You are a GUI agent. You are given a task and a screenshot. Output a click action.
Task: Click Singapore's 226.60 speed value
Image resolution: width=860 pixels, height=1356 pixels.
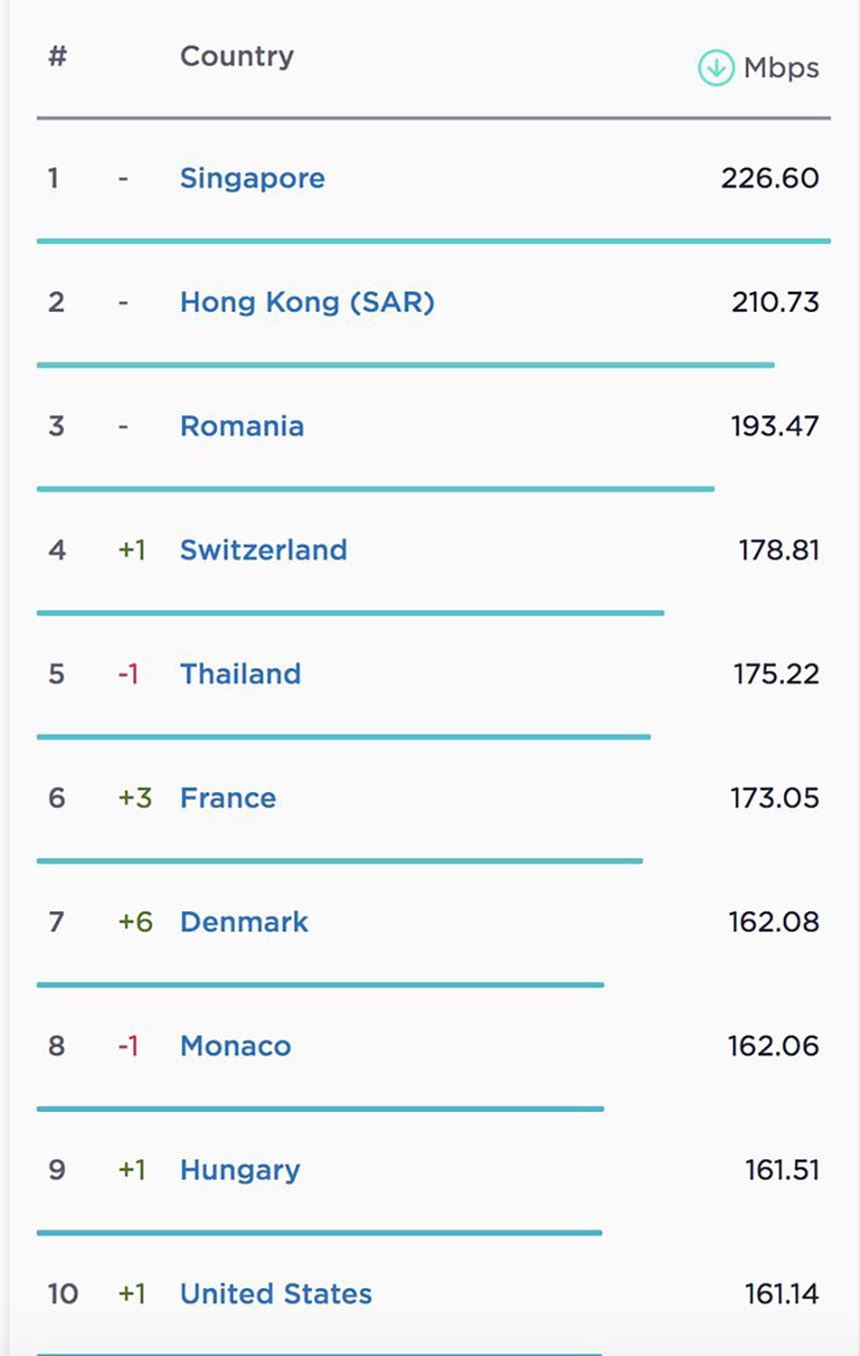(770, 179)
